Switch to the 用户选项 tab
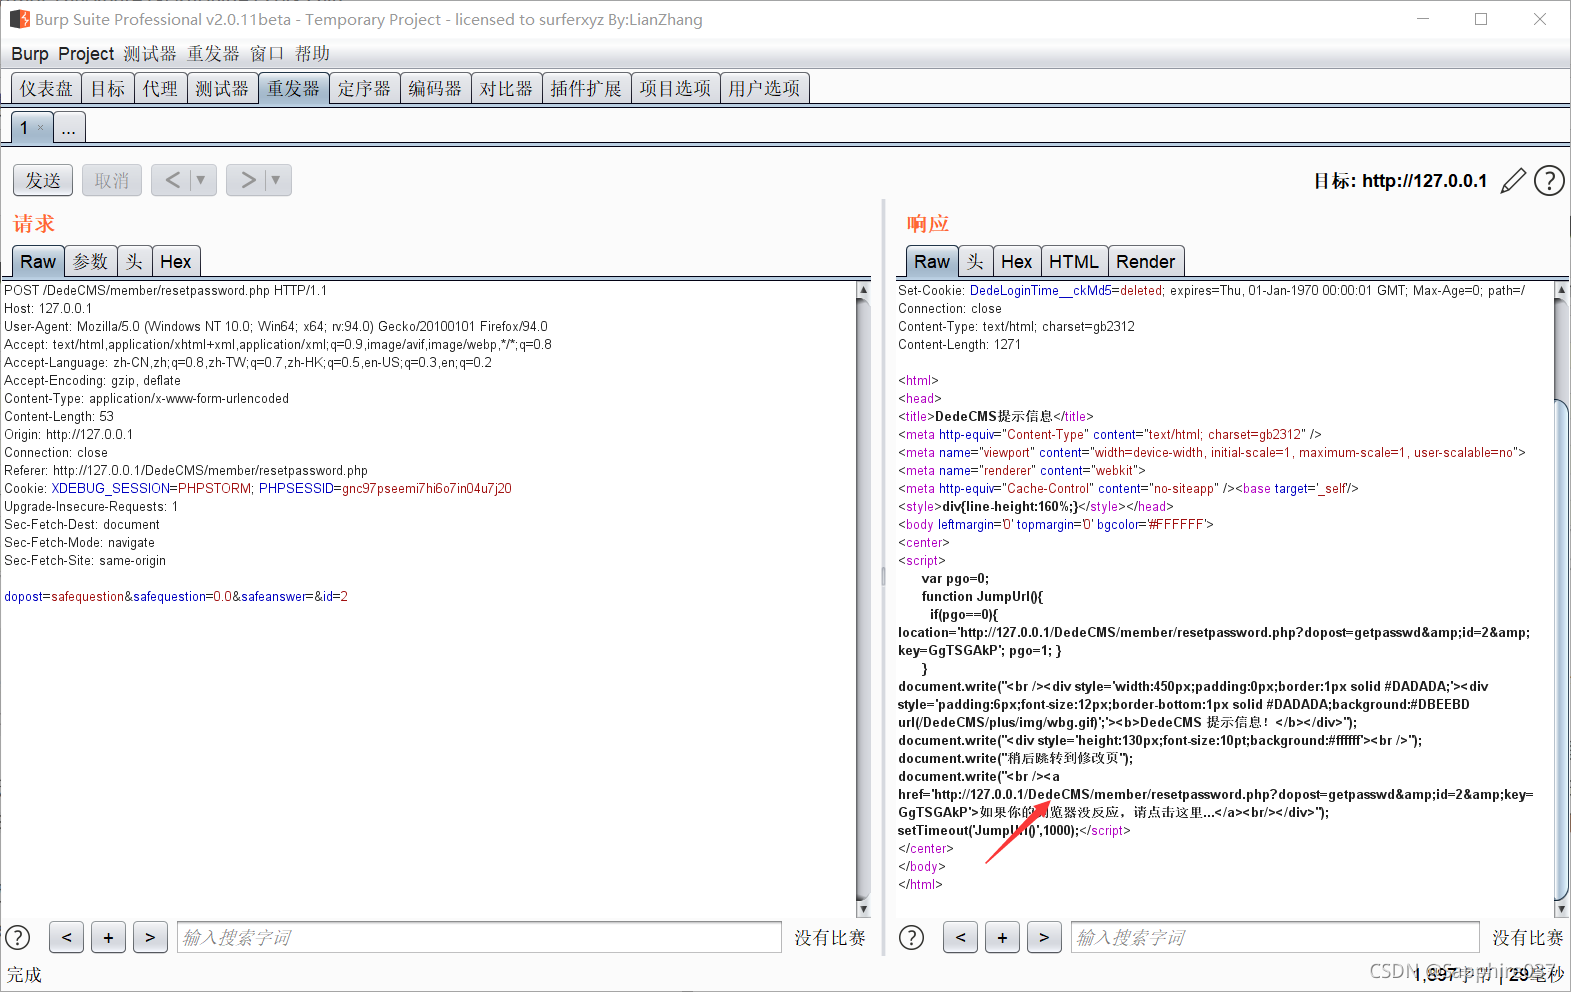Screen dimensions: 1571x992 [x=764, y=89]
